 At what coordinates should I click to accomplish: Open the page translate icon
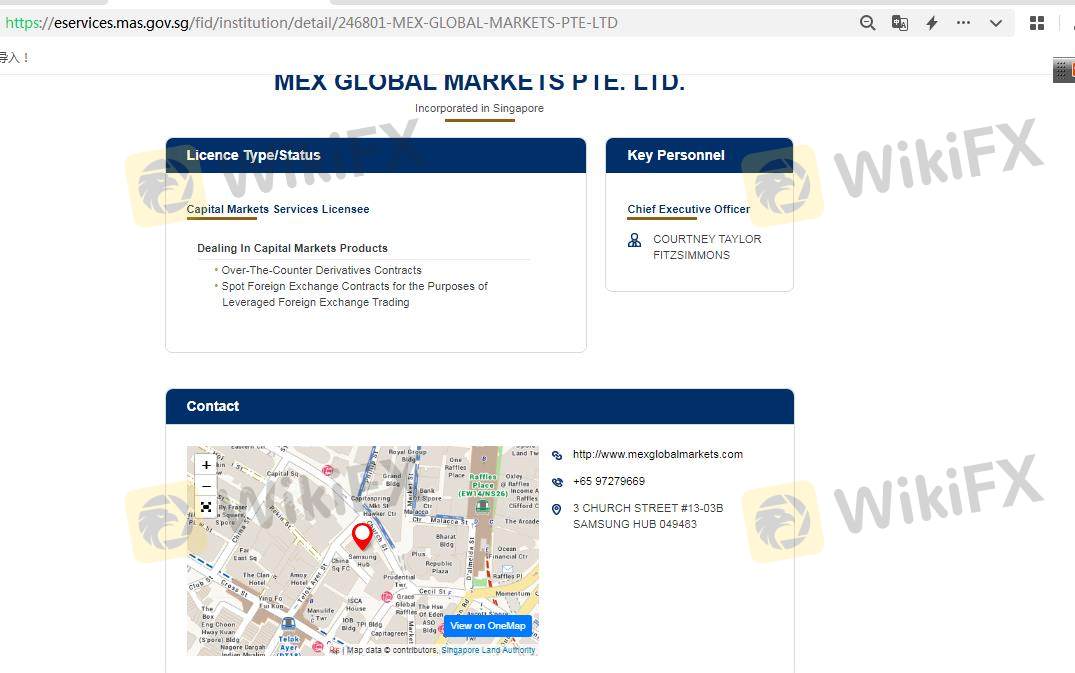tap(900, 23)
